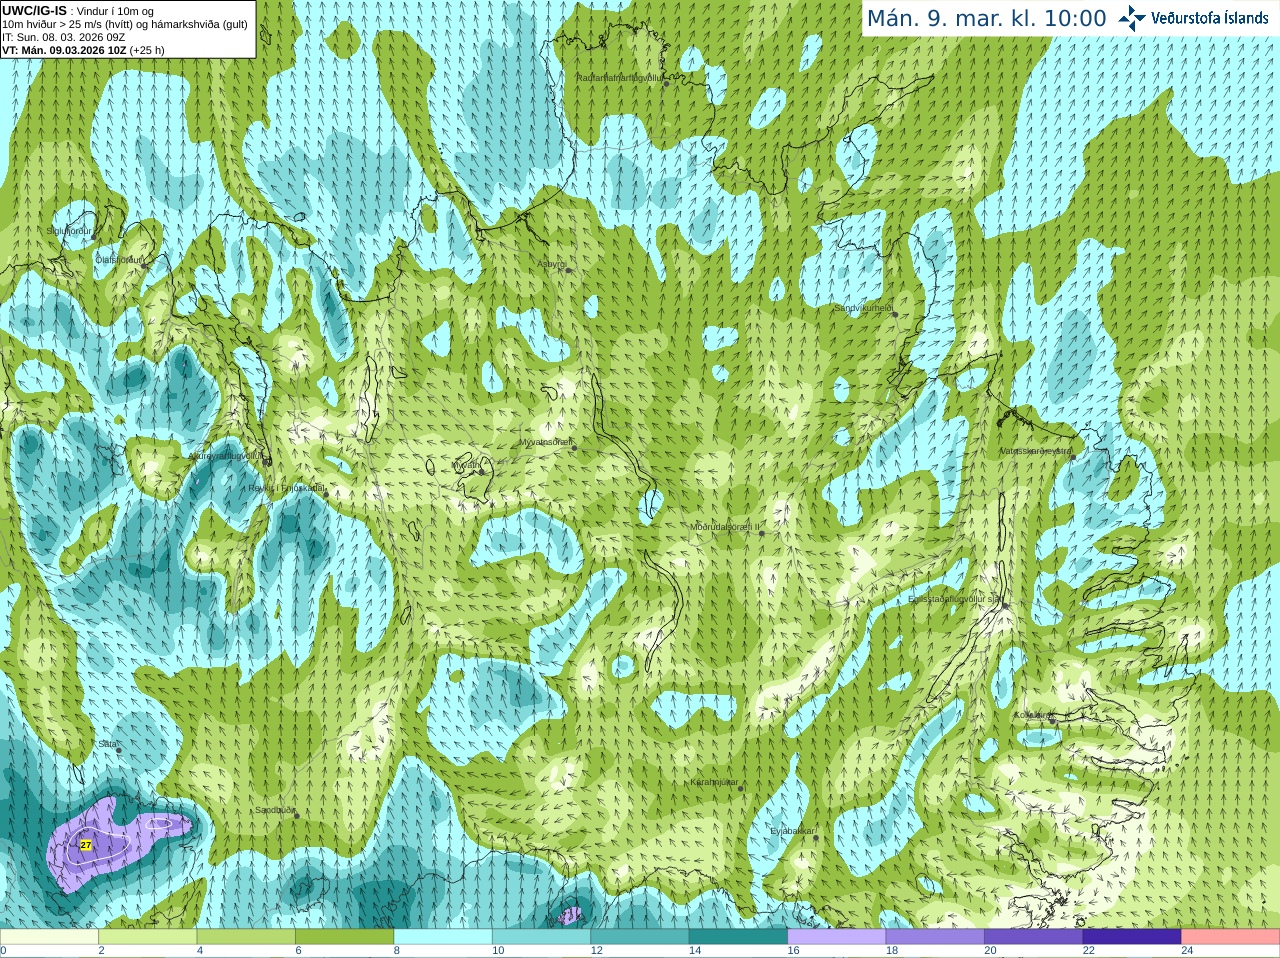The image size is (1280, 958).
Task: Pick the medium purple 18–20 m/s legend swatch
Action: (936, 937)
